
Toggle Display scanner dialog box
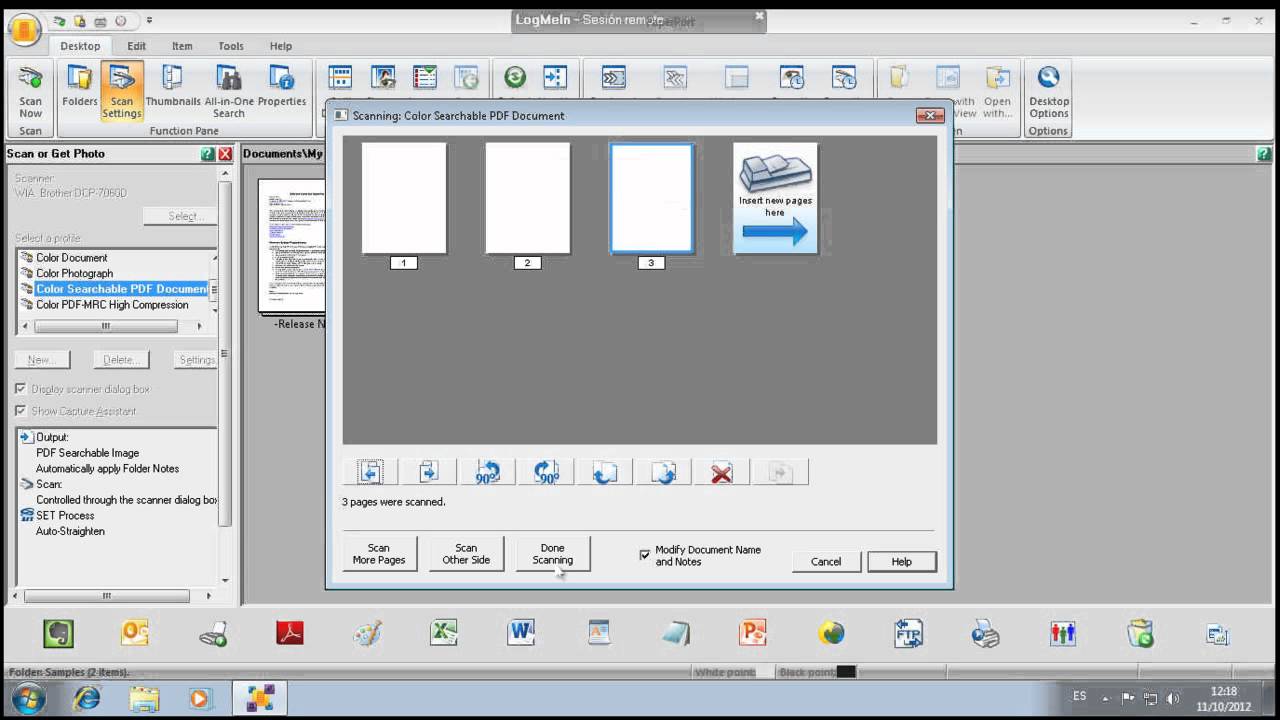pos(20,389)
